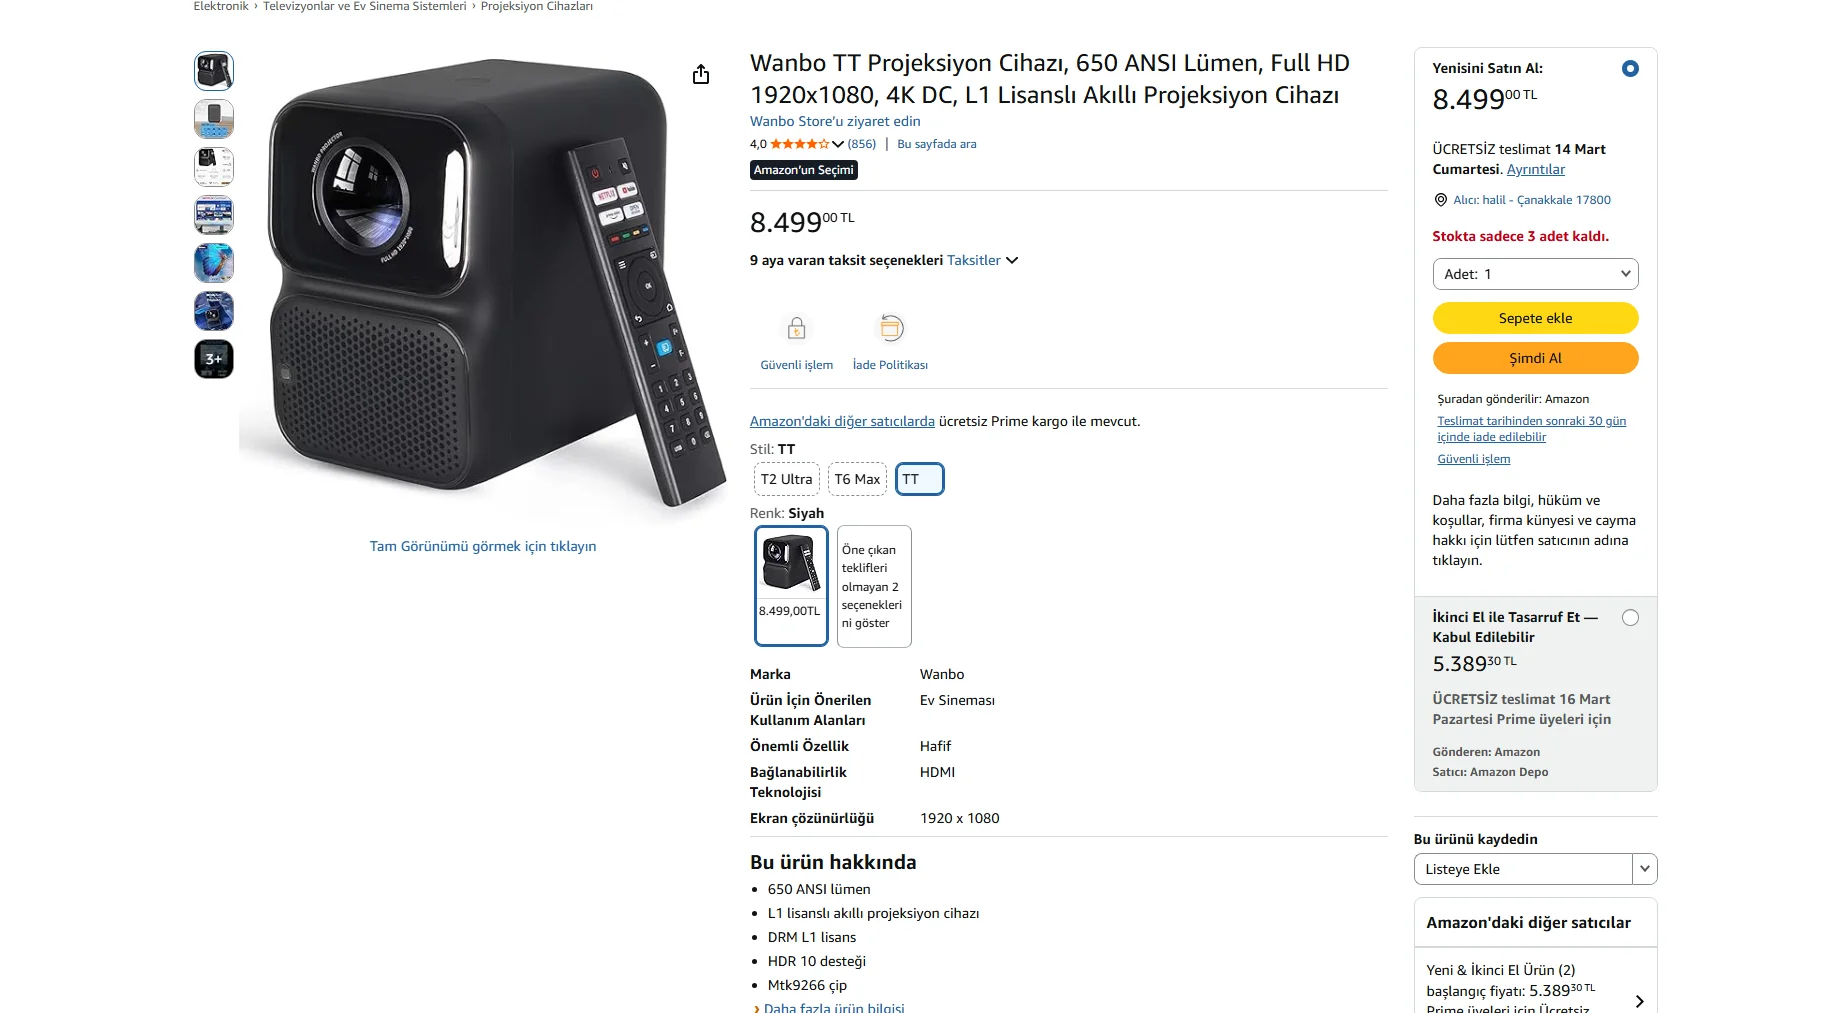This screenshot has height=1013, width=1833.
Task: Choose the T2 Ultra style option
Action: (x=786, y=479)
